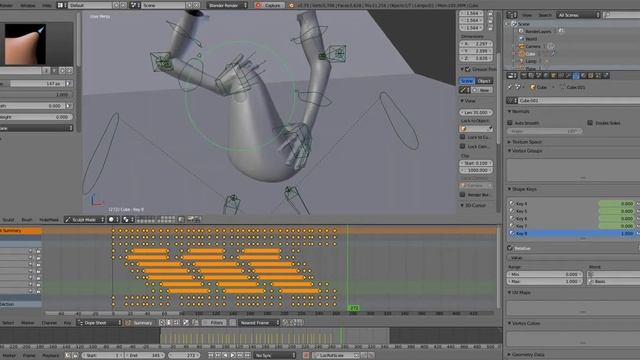Adjust the Key 4 value slider

click(x=616, y=204)
